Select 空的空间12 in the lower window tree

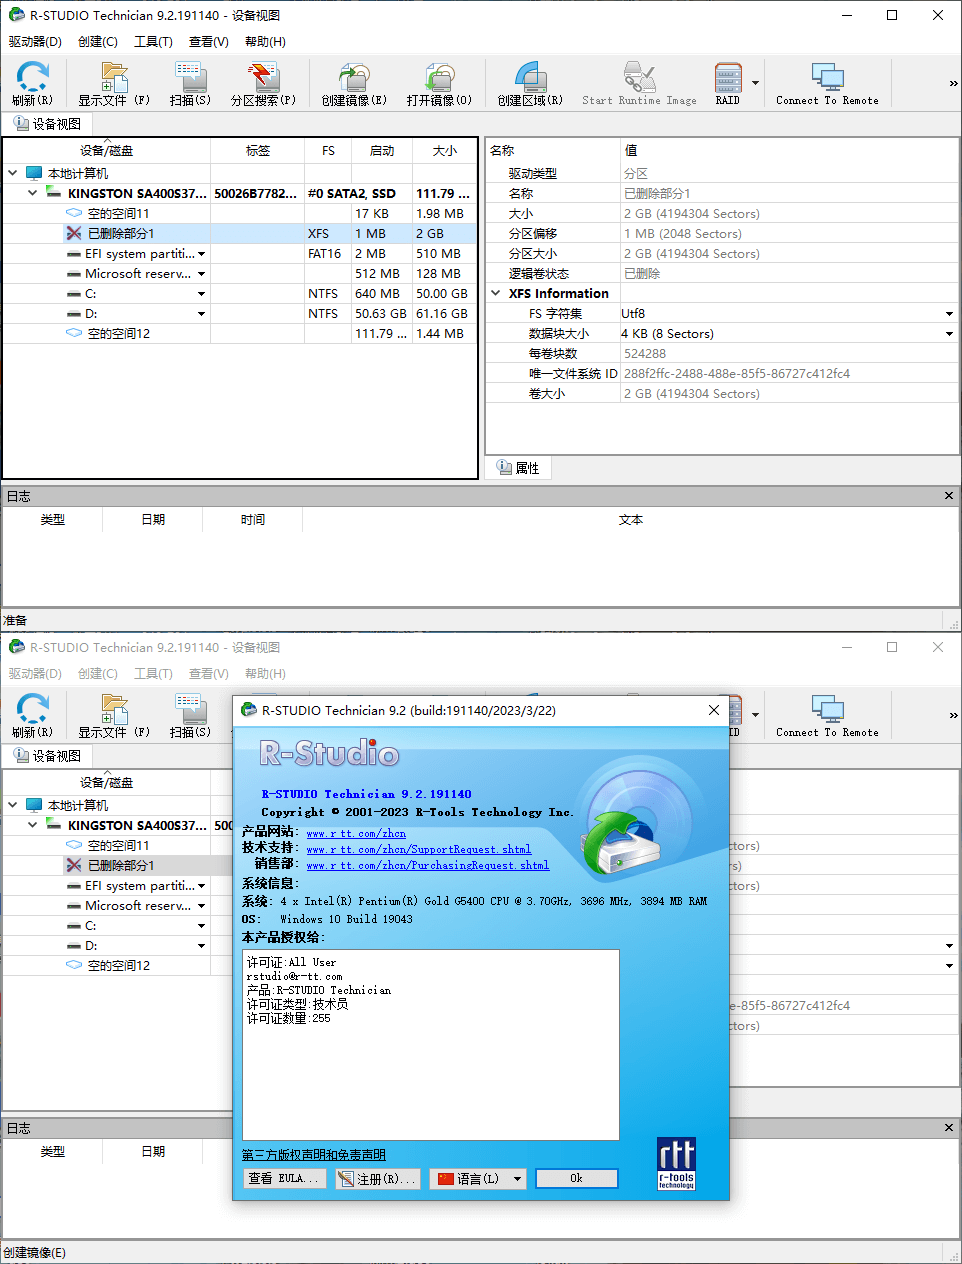[118, 965]
